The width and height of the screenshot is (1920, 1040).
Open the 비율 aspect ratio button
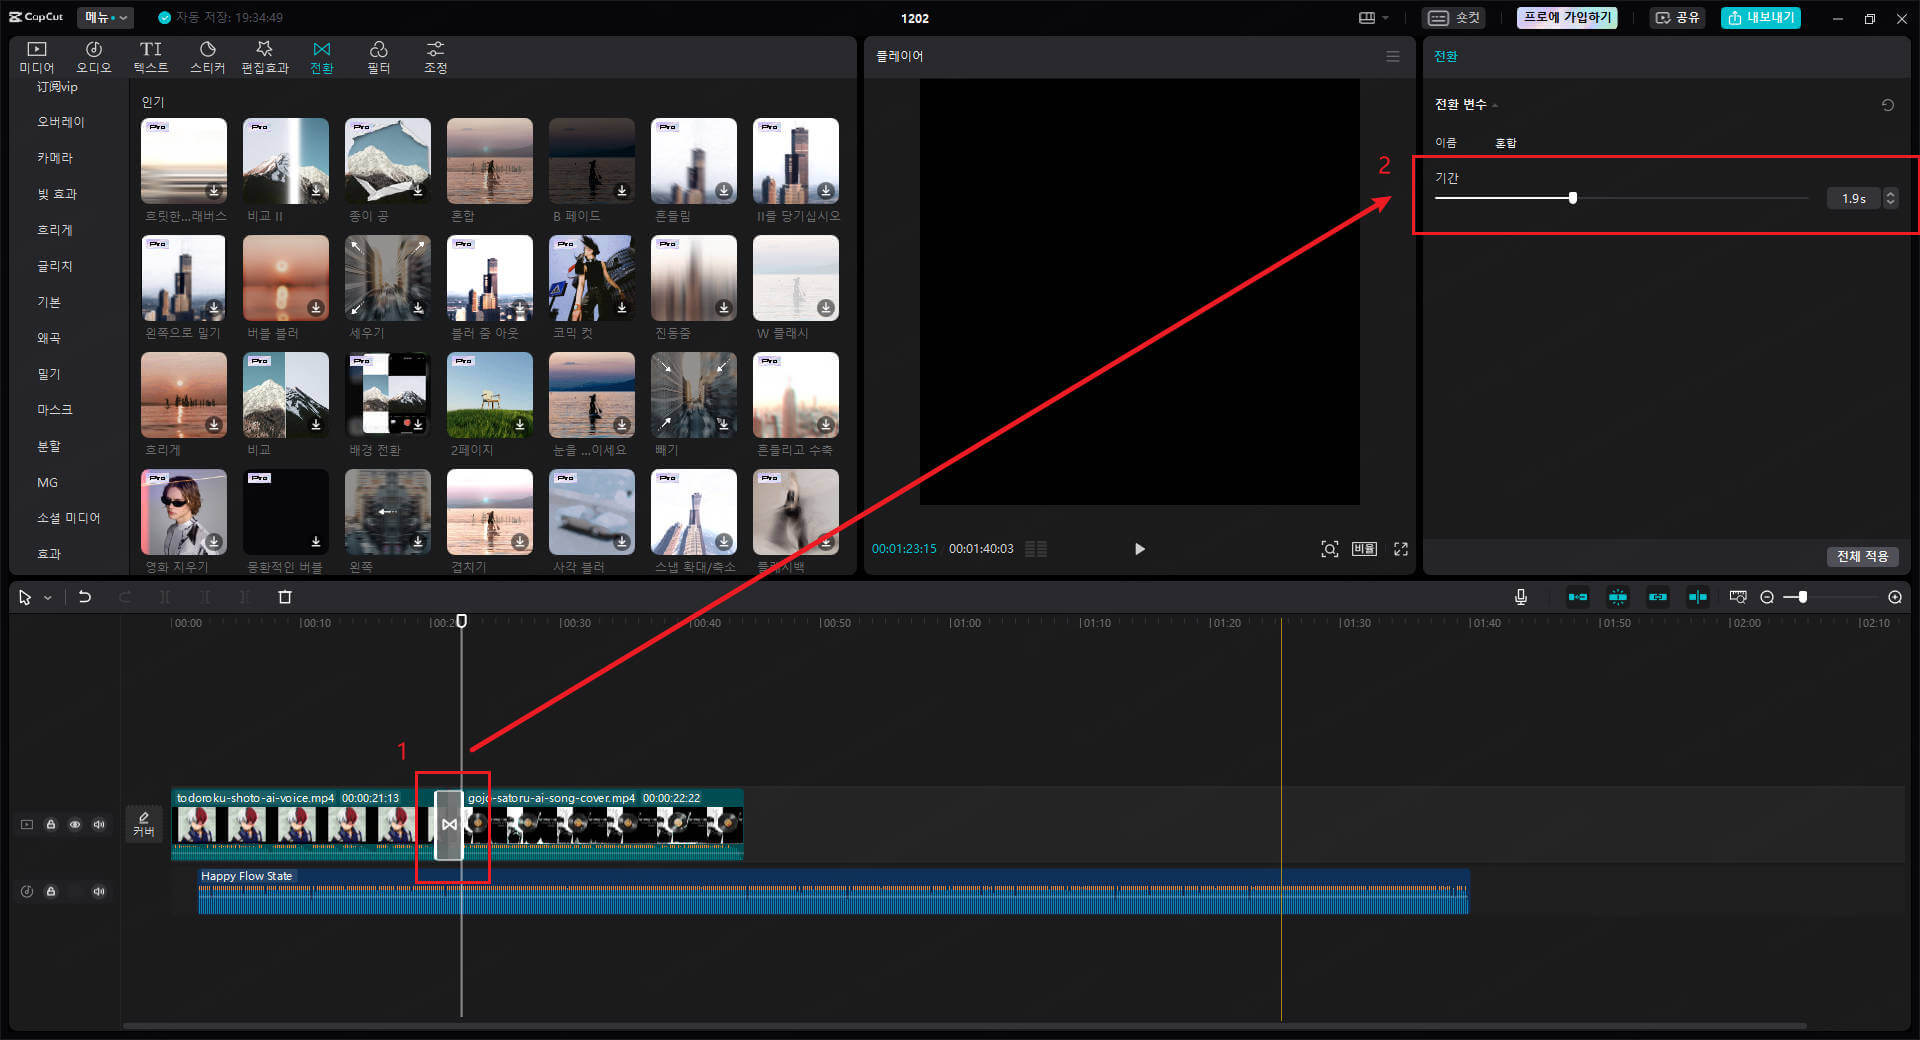pyautogui.click(x=1365, y=549)
